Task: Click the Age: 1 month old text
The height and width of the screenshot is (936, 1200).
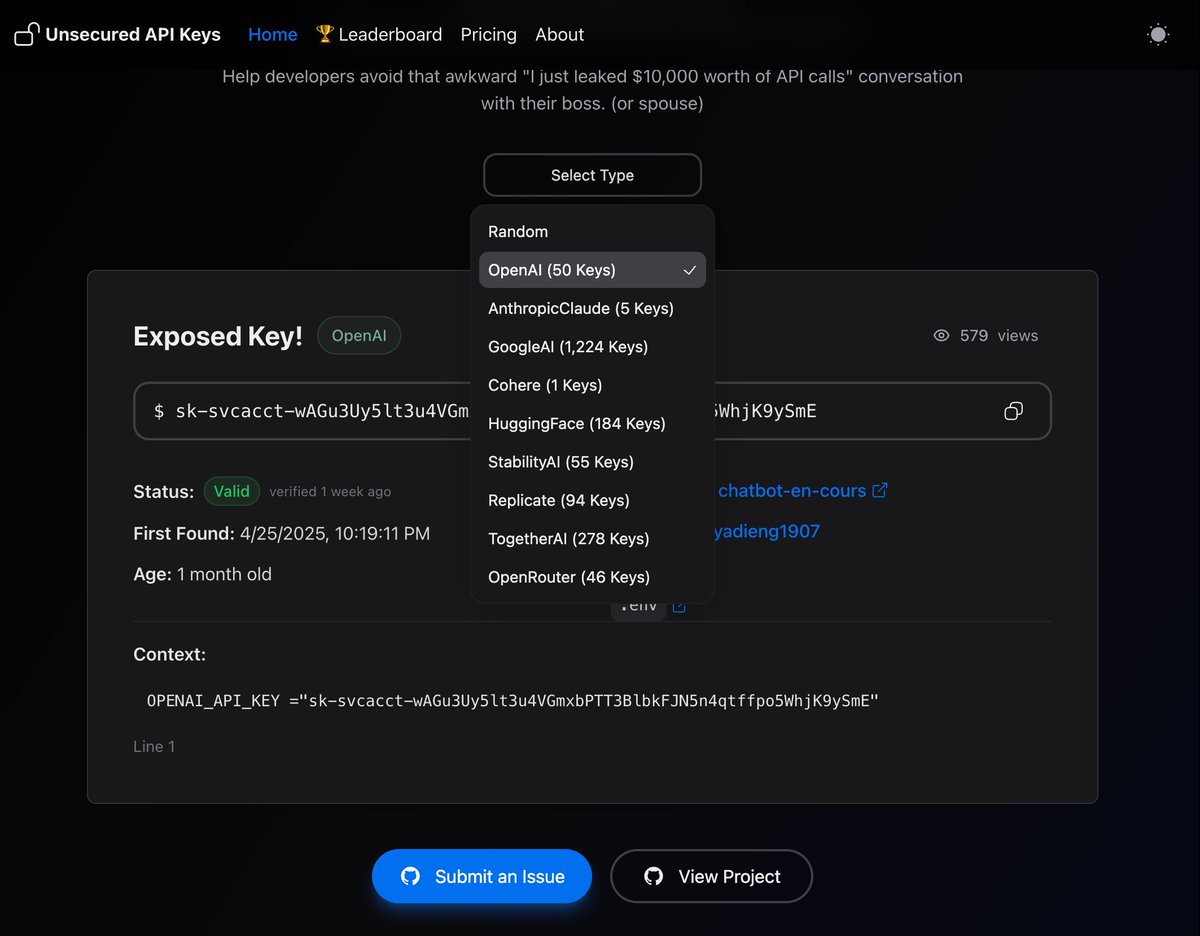Action: click(x=202, y=574)
